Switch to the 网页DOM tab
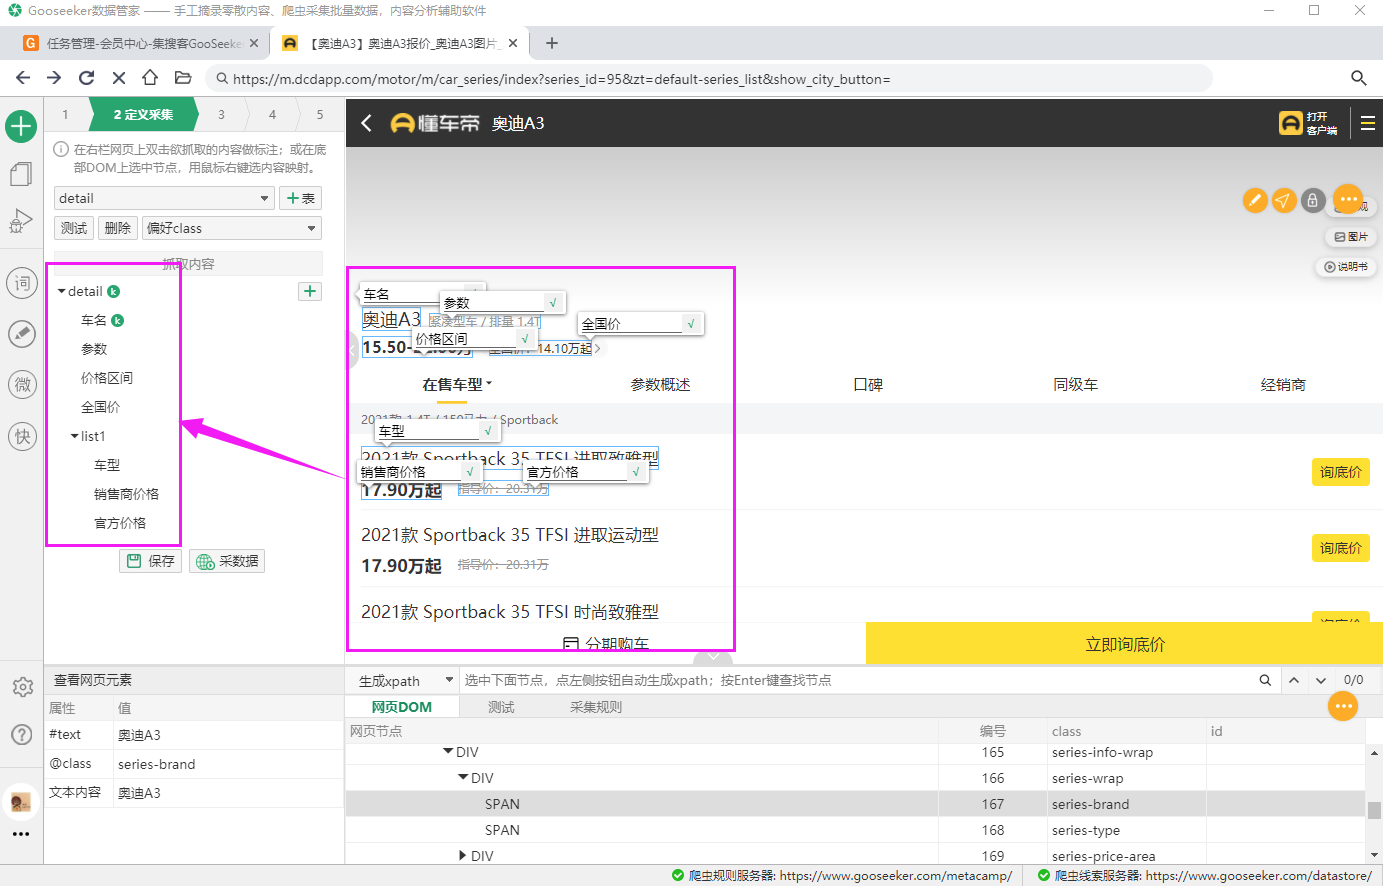 click(x=402, y=707)
